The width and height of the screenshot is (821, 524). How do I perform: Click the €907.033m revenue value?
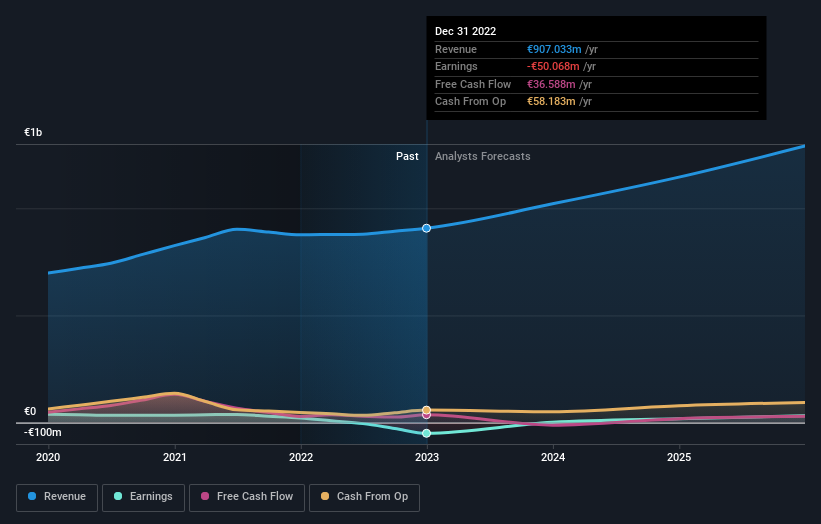[x=554, y=49]
